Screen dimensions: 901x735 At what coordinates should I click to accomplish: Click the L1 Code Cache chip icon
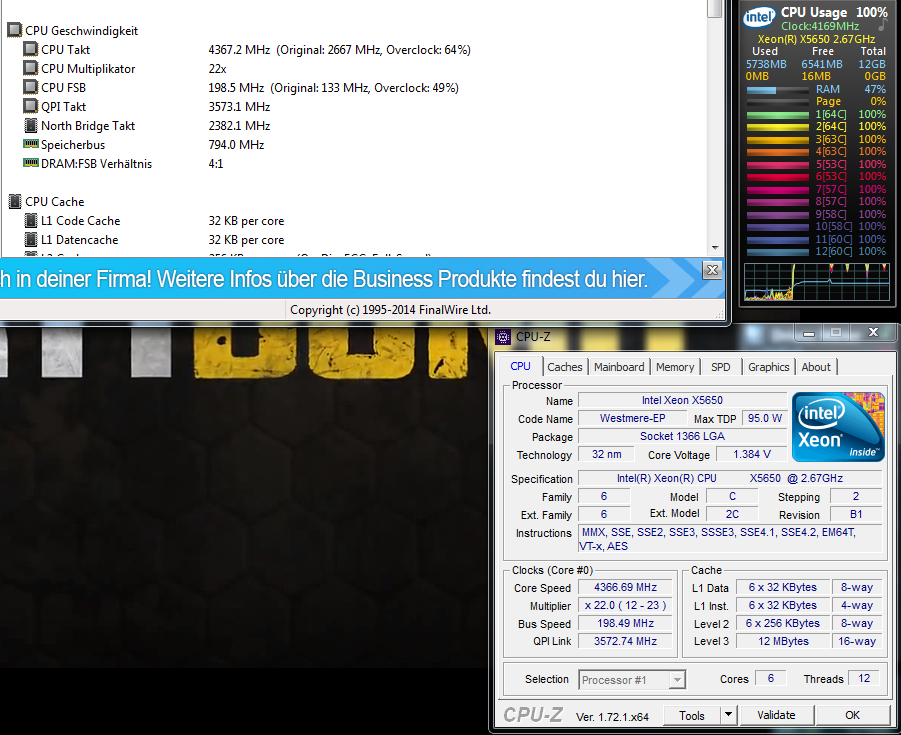click(30, 220)
